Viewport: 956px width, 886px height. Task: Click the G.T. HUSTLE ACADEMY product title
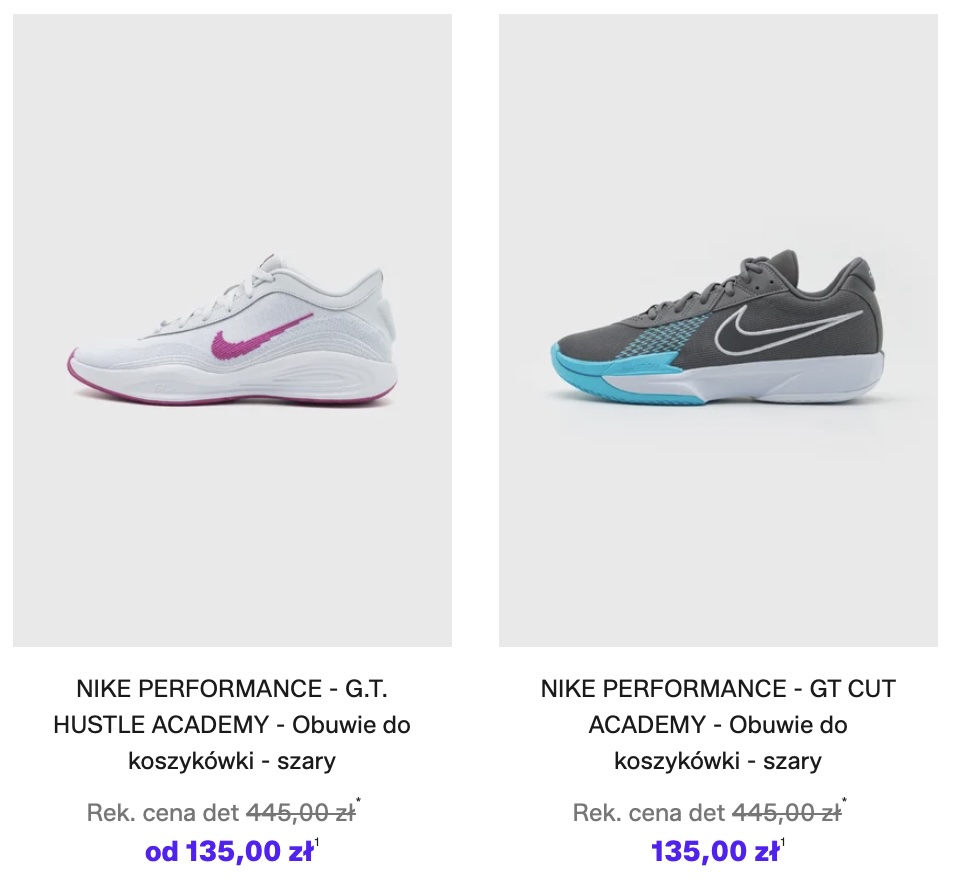click(x=232, y=724)
